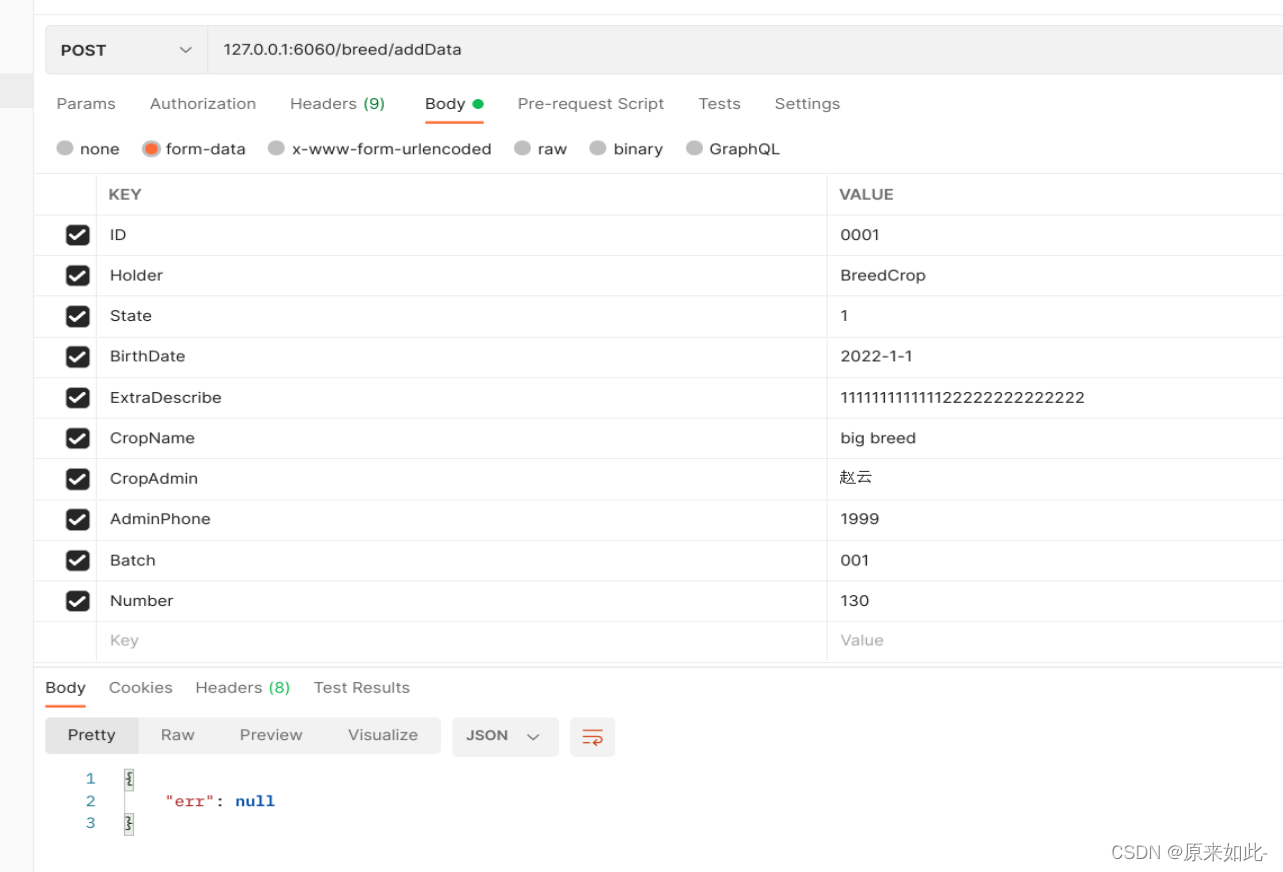Switch response view to Raw
This screenshot has height=872, width=1283.
pyautogui.click(x=178, y=735)
